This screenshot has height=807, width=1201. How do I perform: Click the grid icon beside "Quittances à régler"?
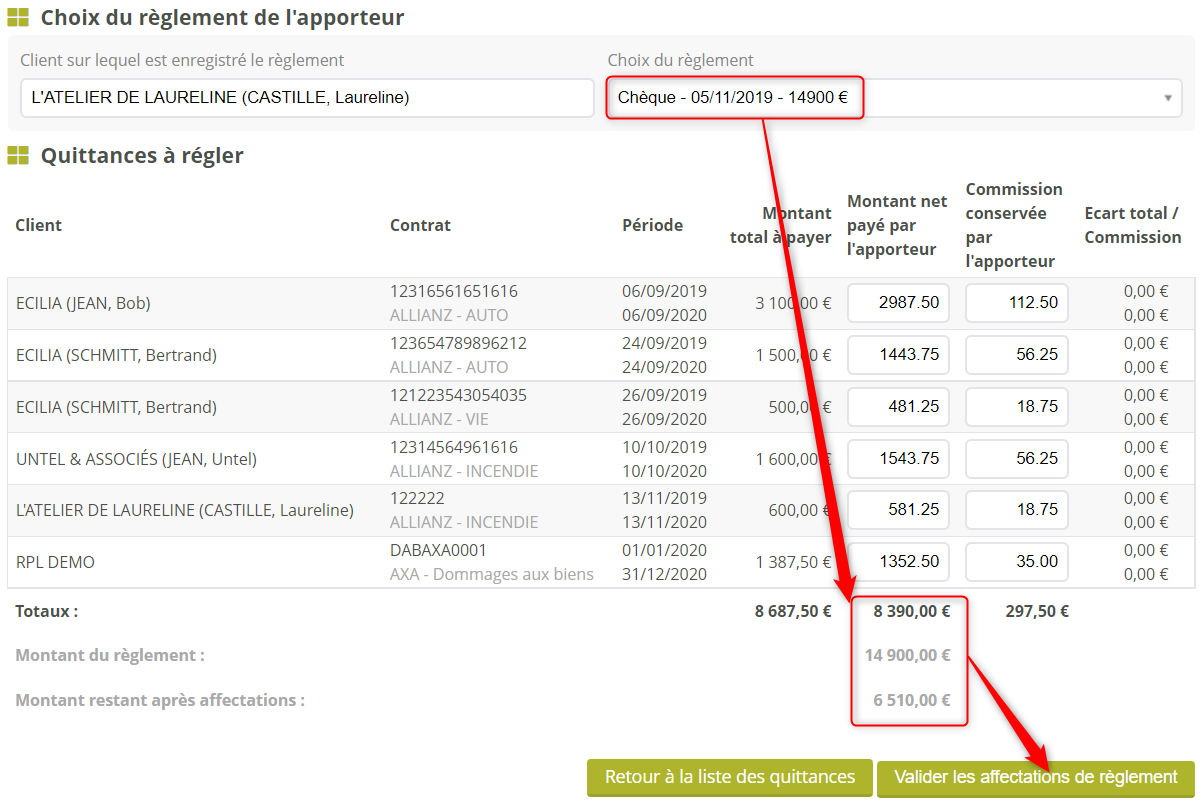[18, 156]
